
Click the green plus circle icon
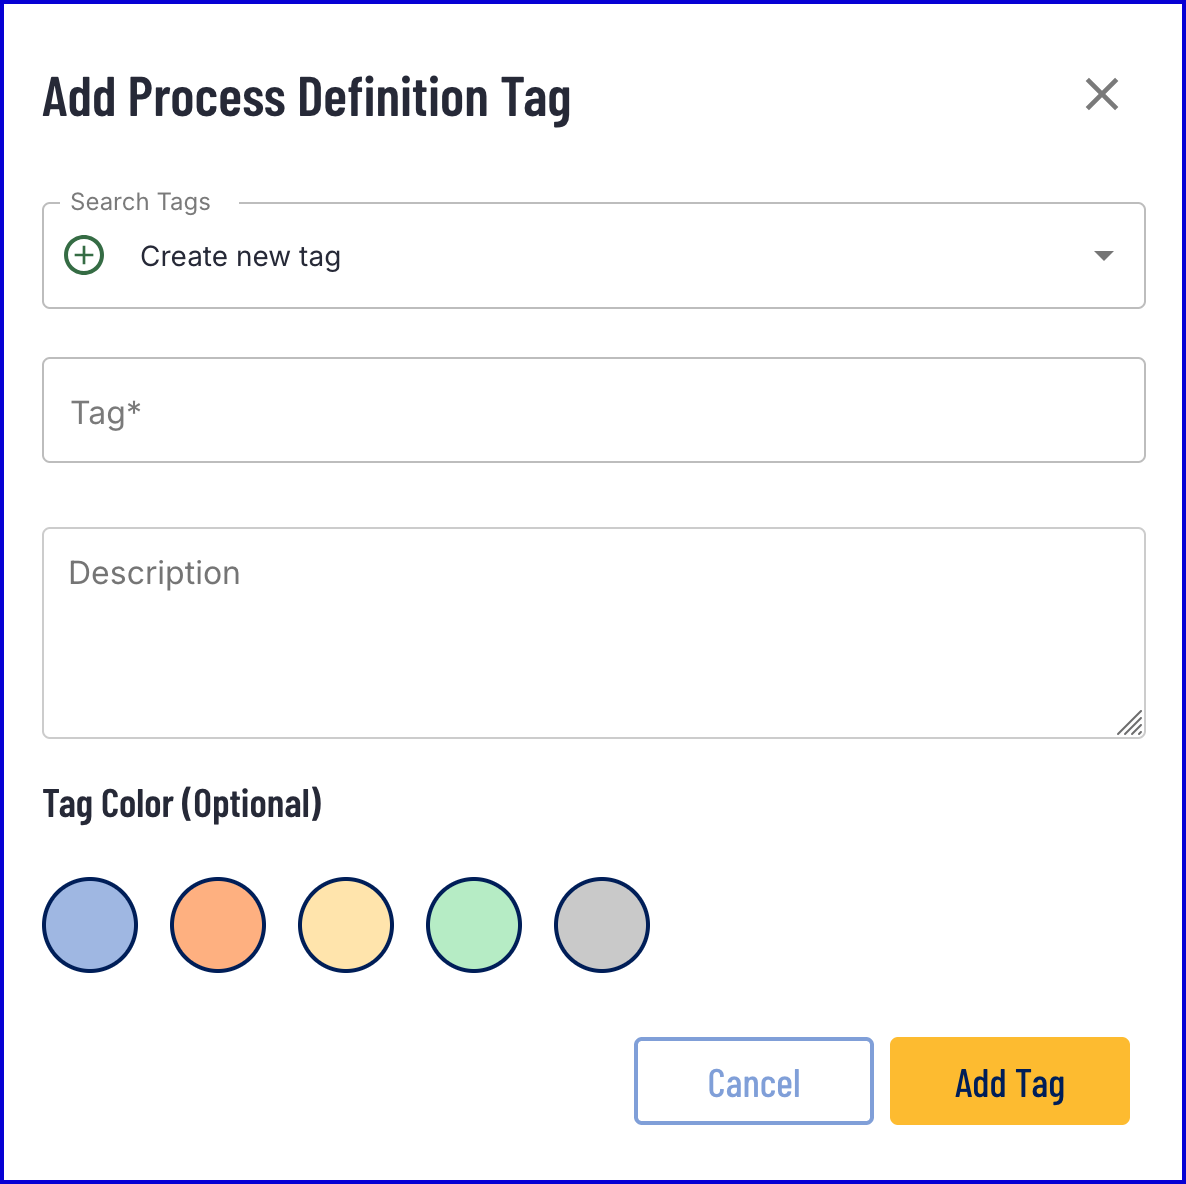coord(84,256)
